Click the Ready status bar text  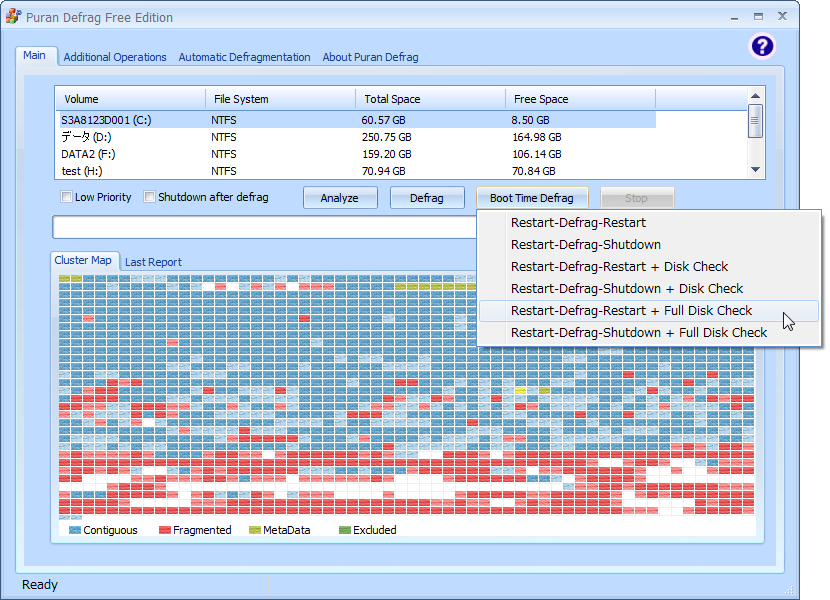40,585
